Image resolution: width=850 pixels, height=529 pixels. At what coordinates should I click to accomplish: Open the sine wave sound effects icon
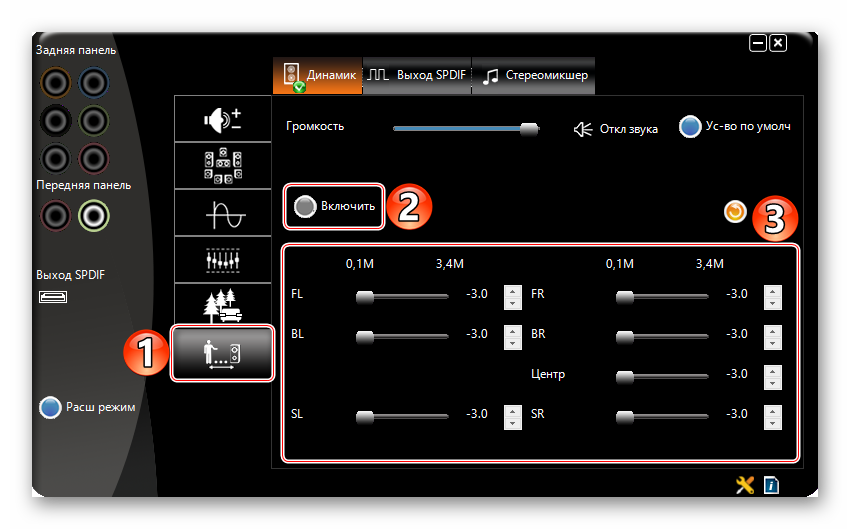click(x=223, y=212)
